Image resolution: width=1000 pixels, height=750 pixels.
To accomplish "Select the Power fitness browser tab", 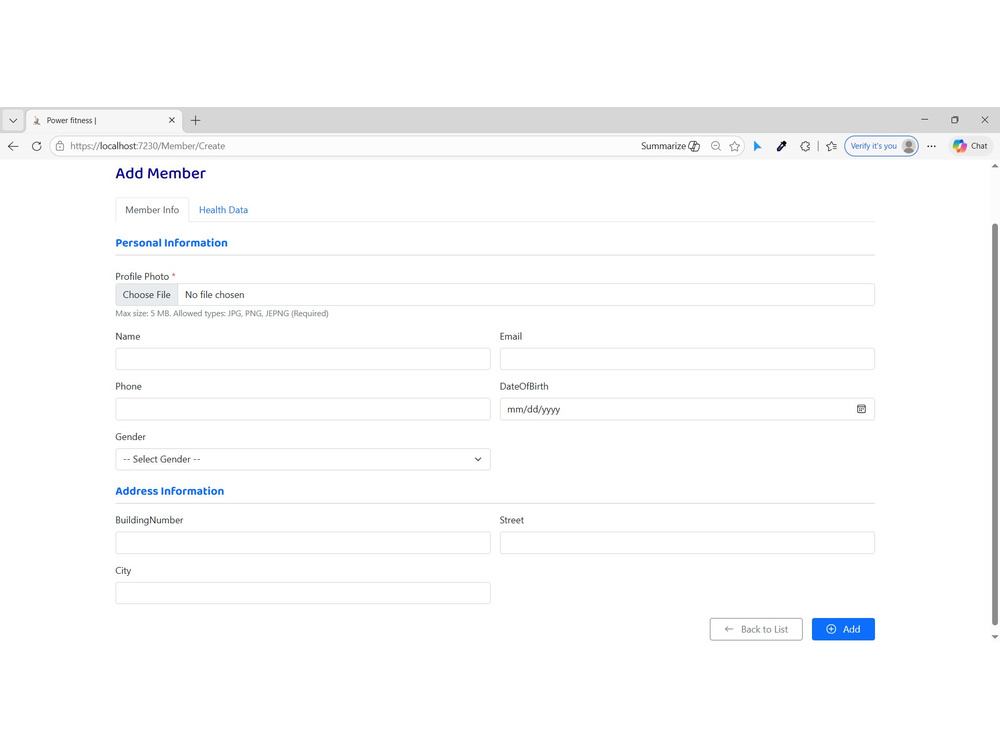I will pyautogui.click(x=104, y=120).
